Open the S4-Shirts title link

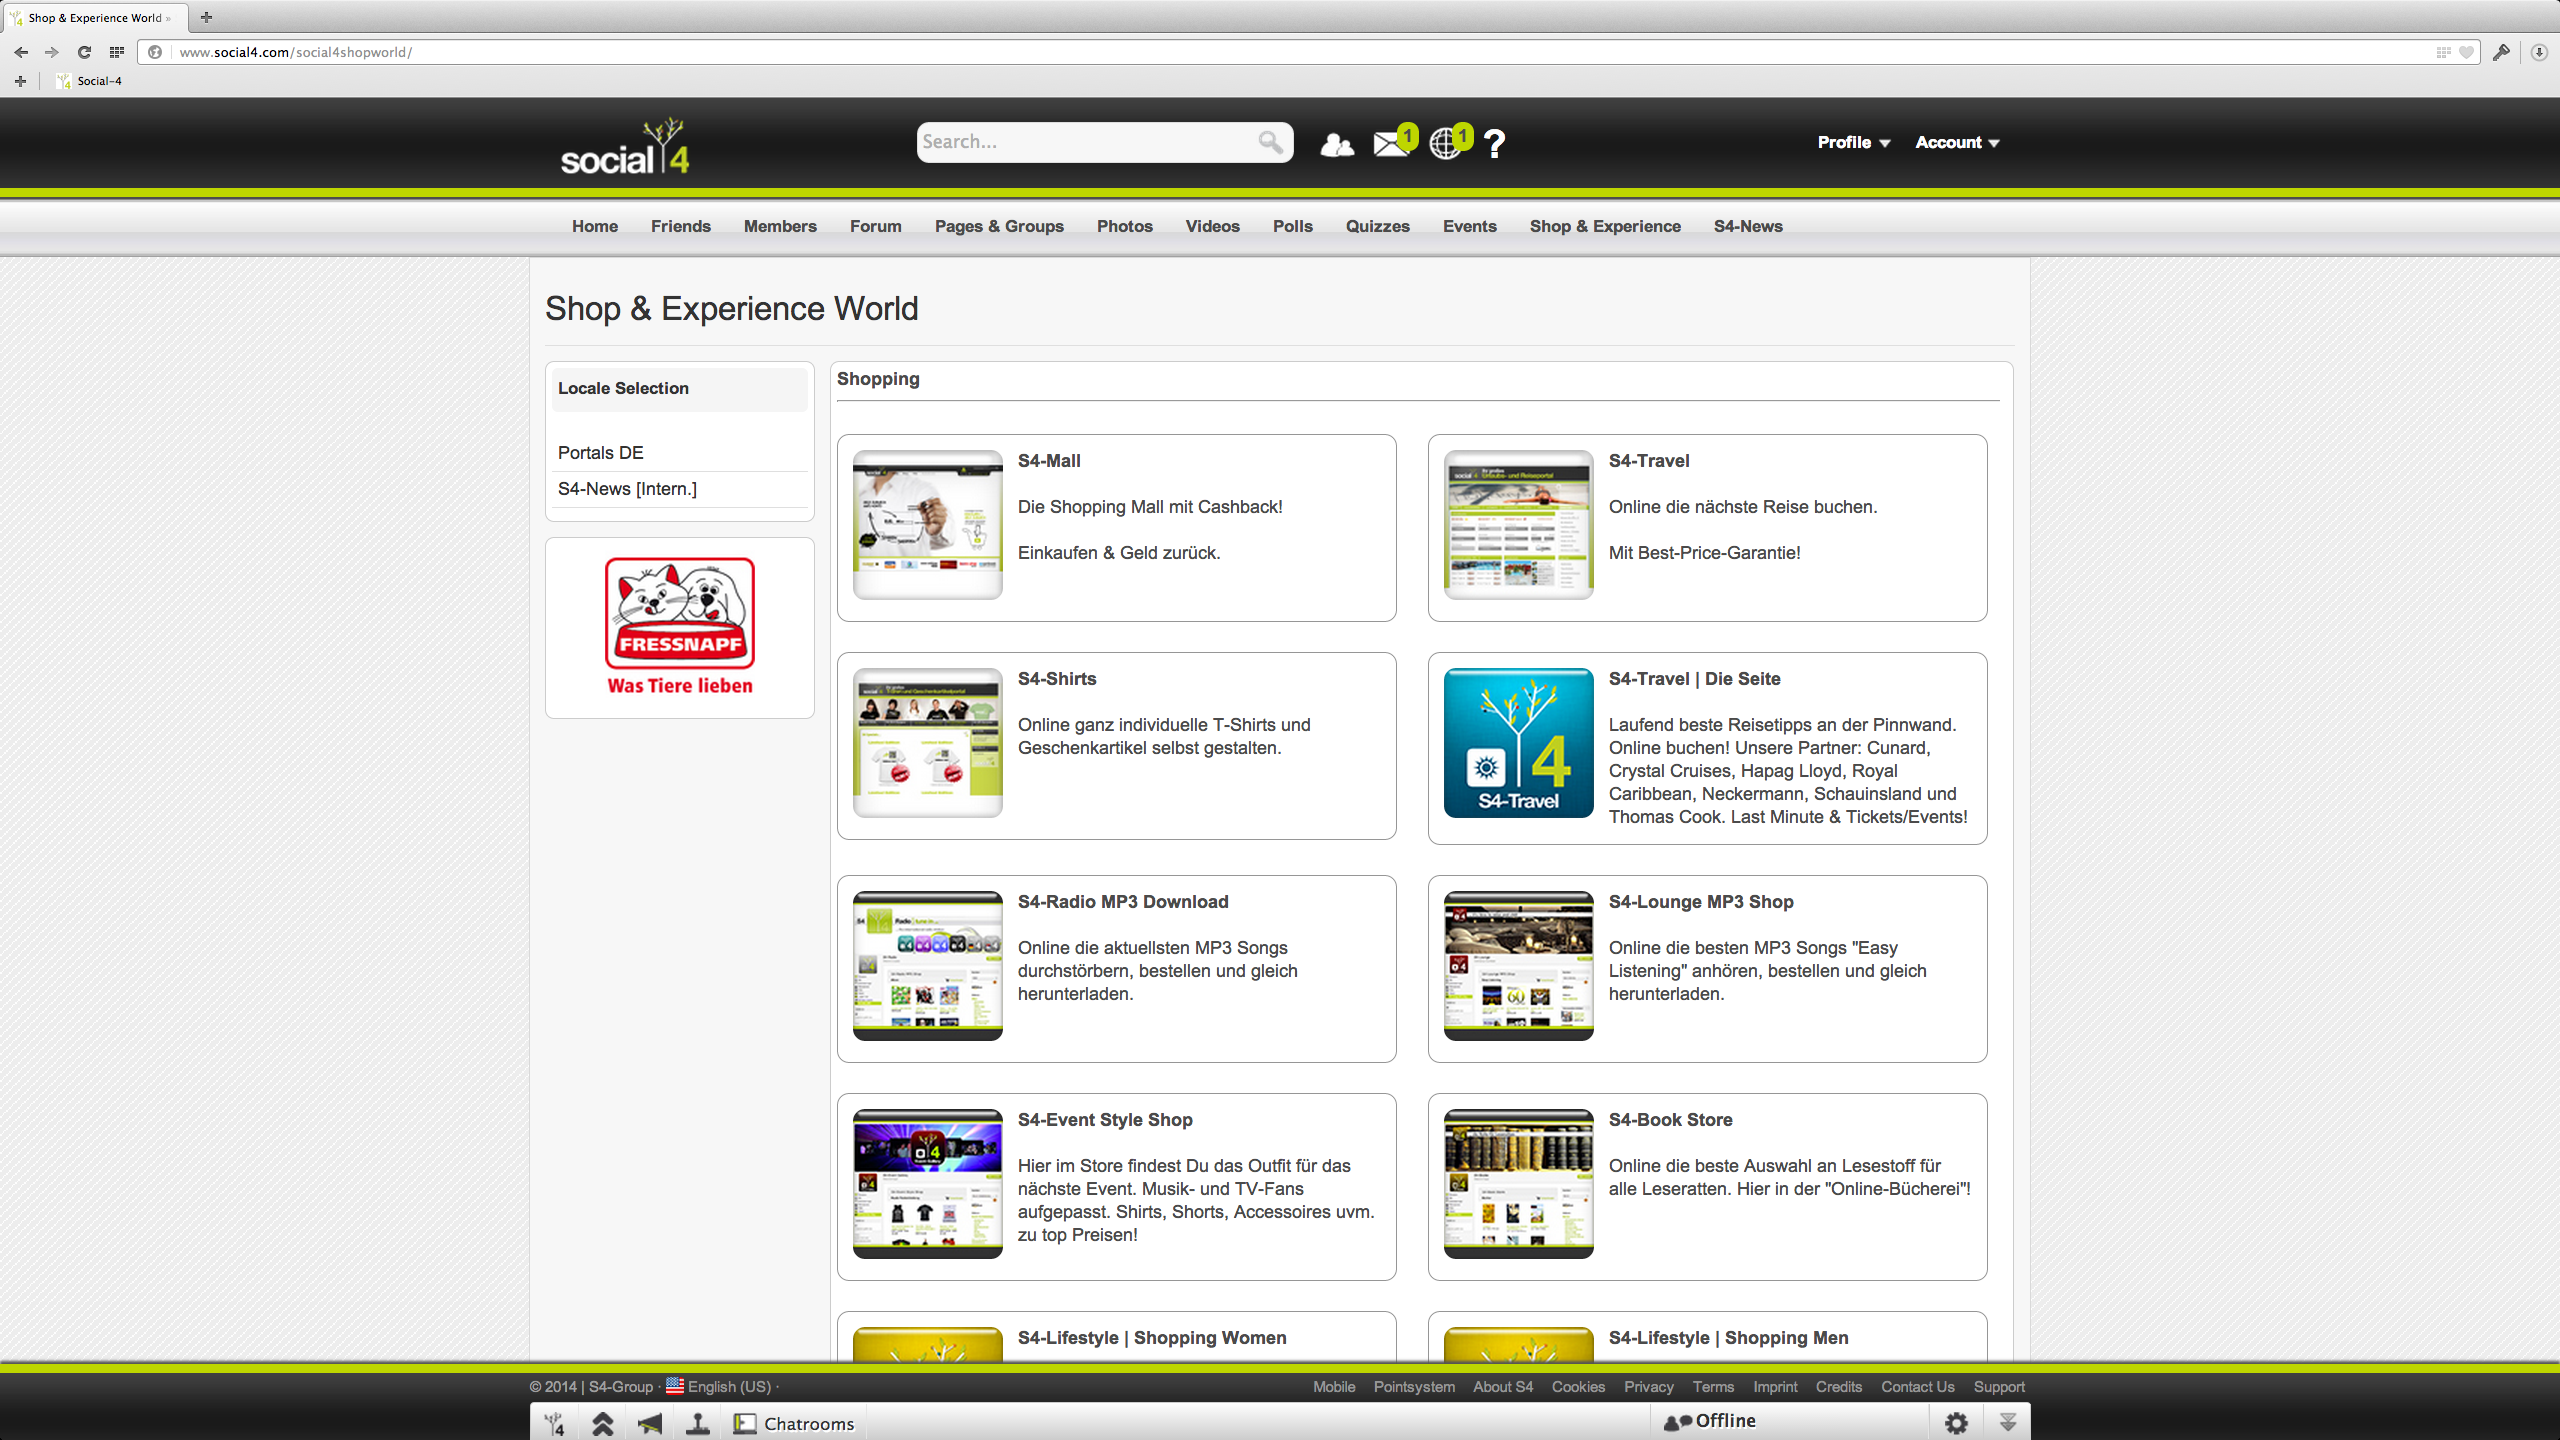(x=1057, y=679)
